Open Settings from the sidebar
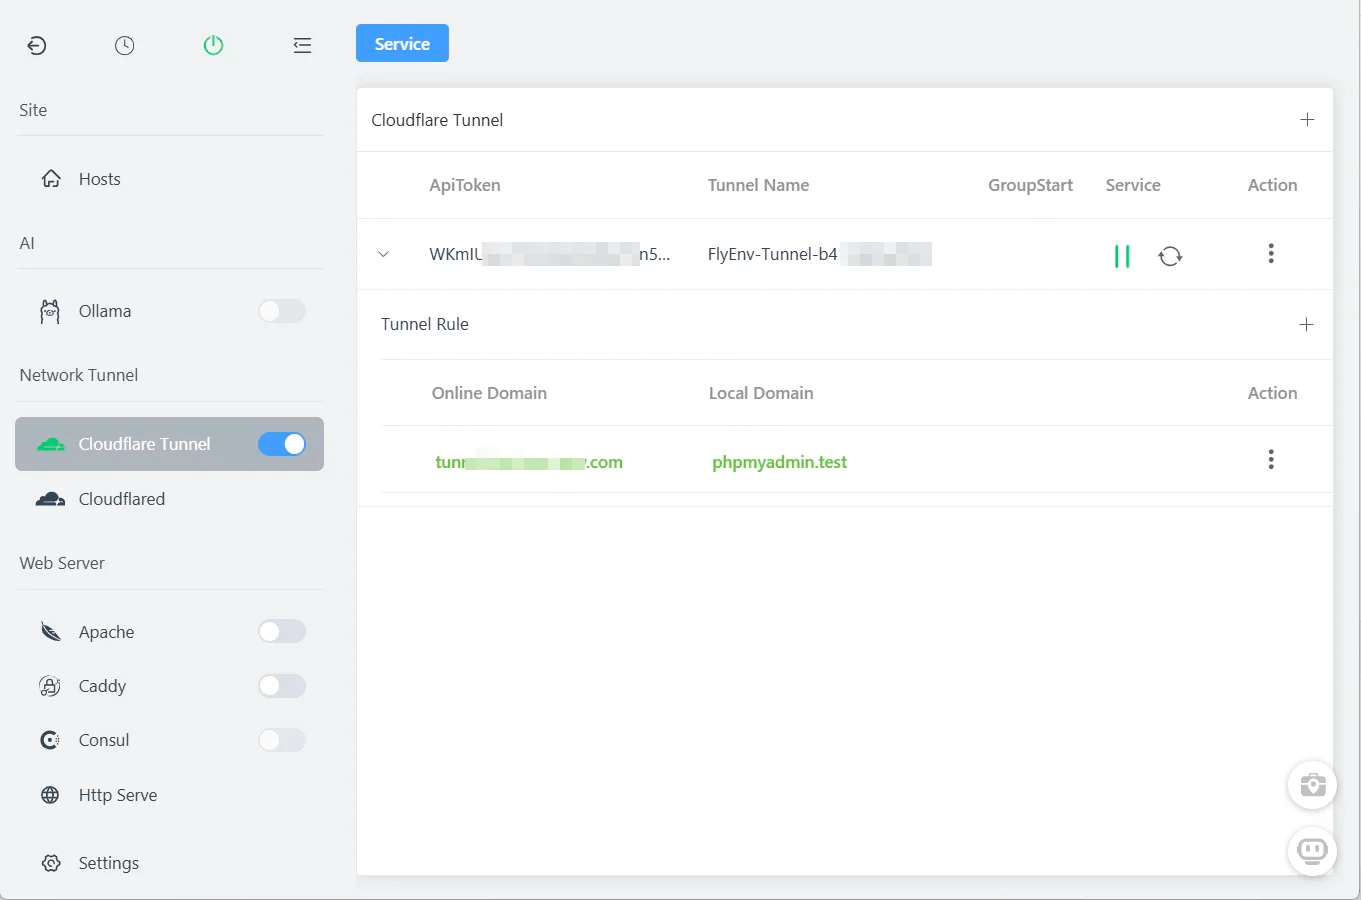The width and height of the screenshot is (1361, 900). click(108, 862)
